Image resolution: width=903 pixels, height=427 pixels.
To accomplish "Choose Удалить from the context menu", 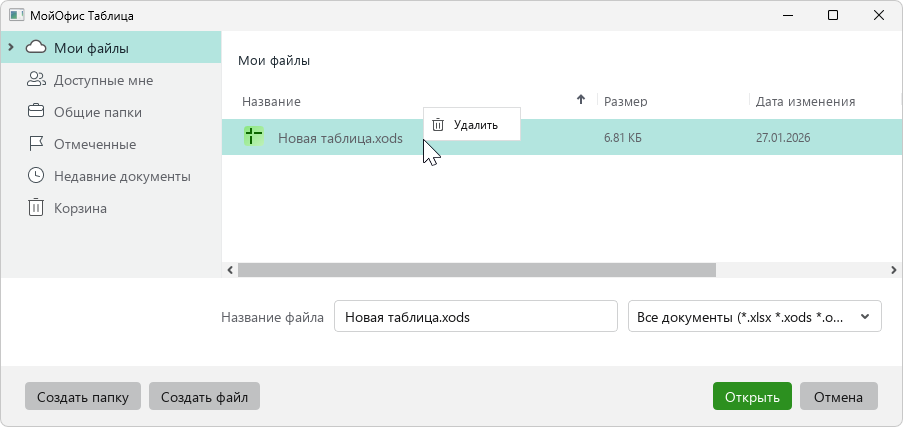I will coord(472,124).
